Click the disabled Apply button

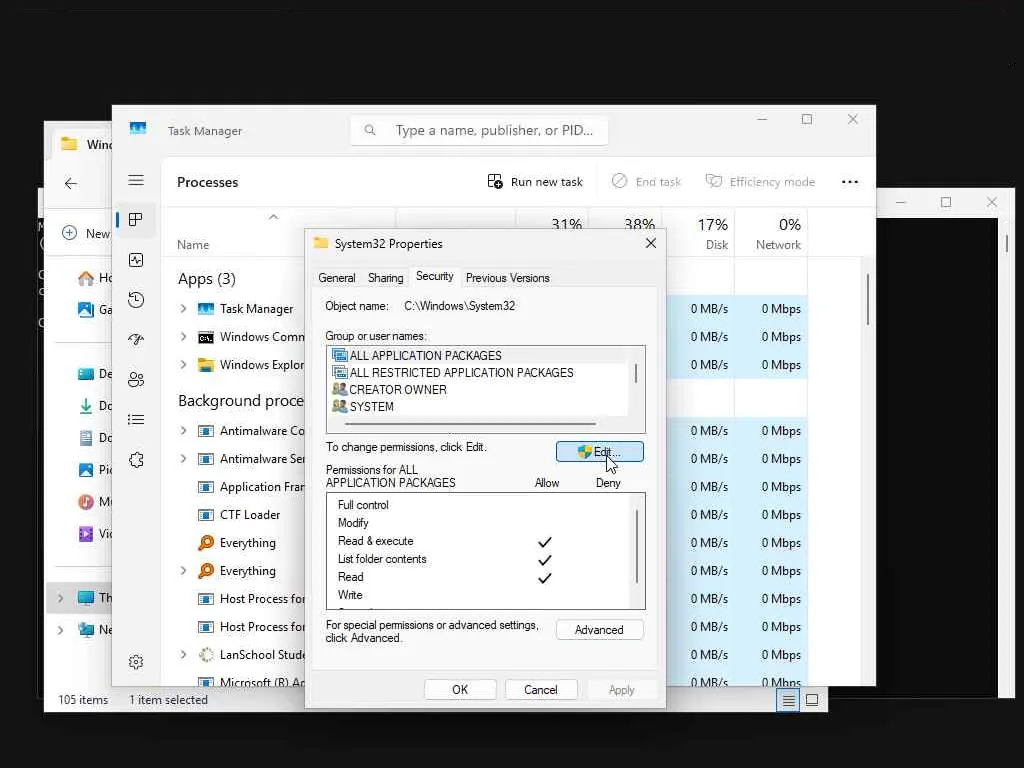point(621,690)
